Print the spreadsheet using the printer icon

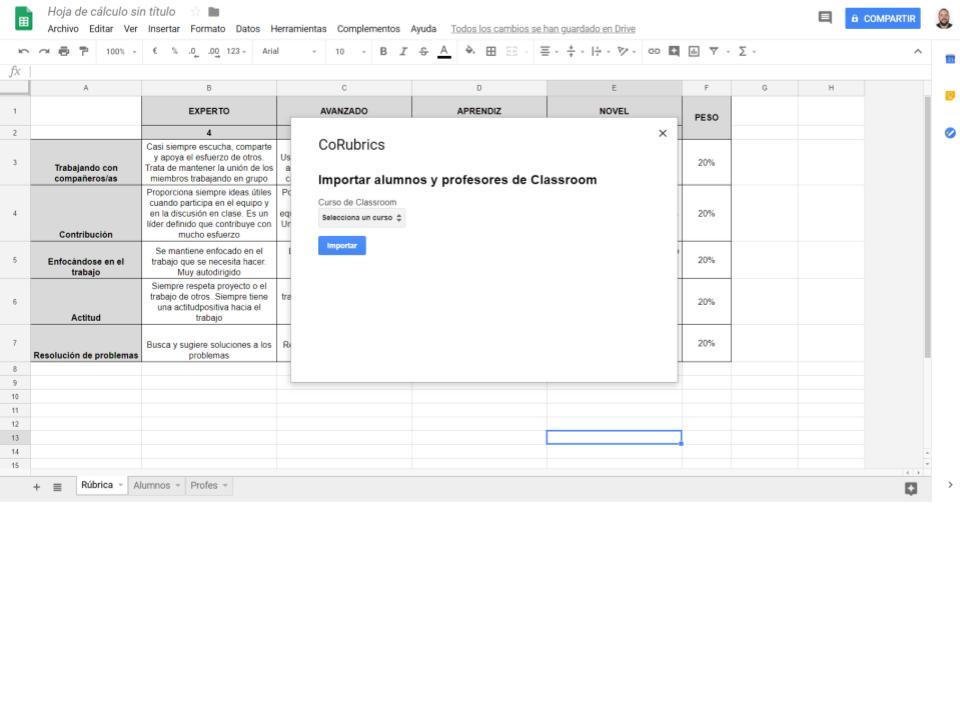coord(63,51)
